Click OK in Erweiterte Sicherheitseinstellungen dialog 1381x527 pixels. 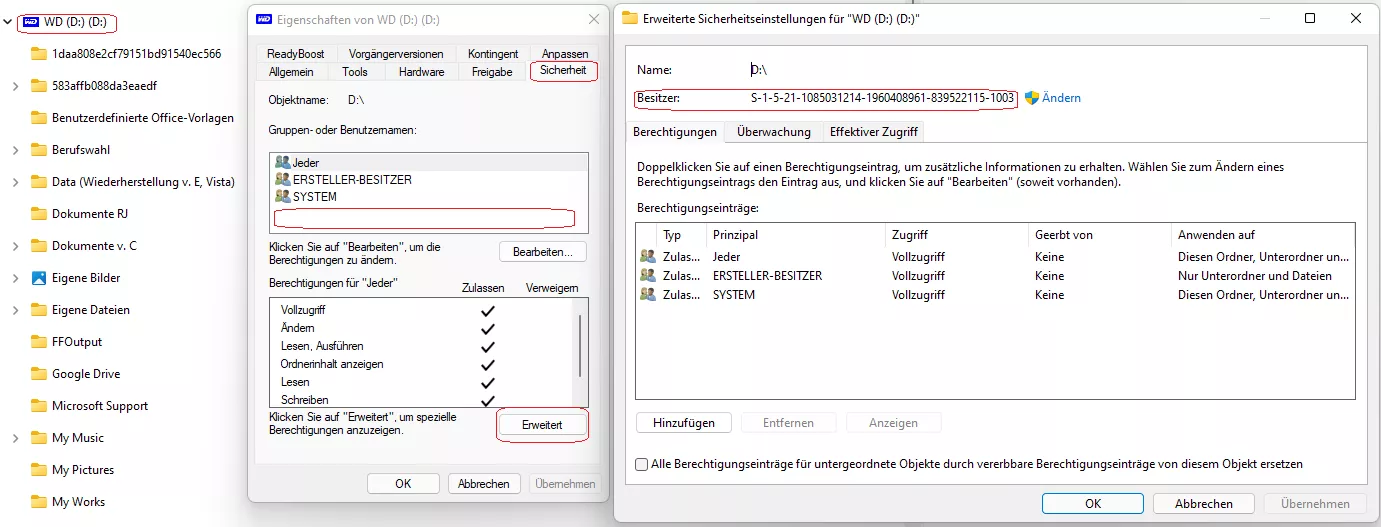1093,504
